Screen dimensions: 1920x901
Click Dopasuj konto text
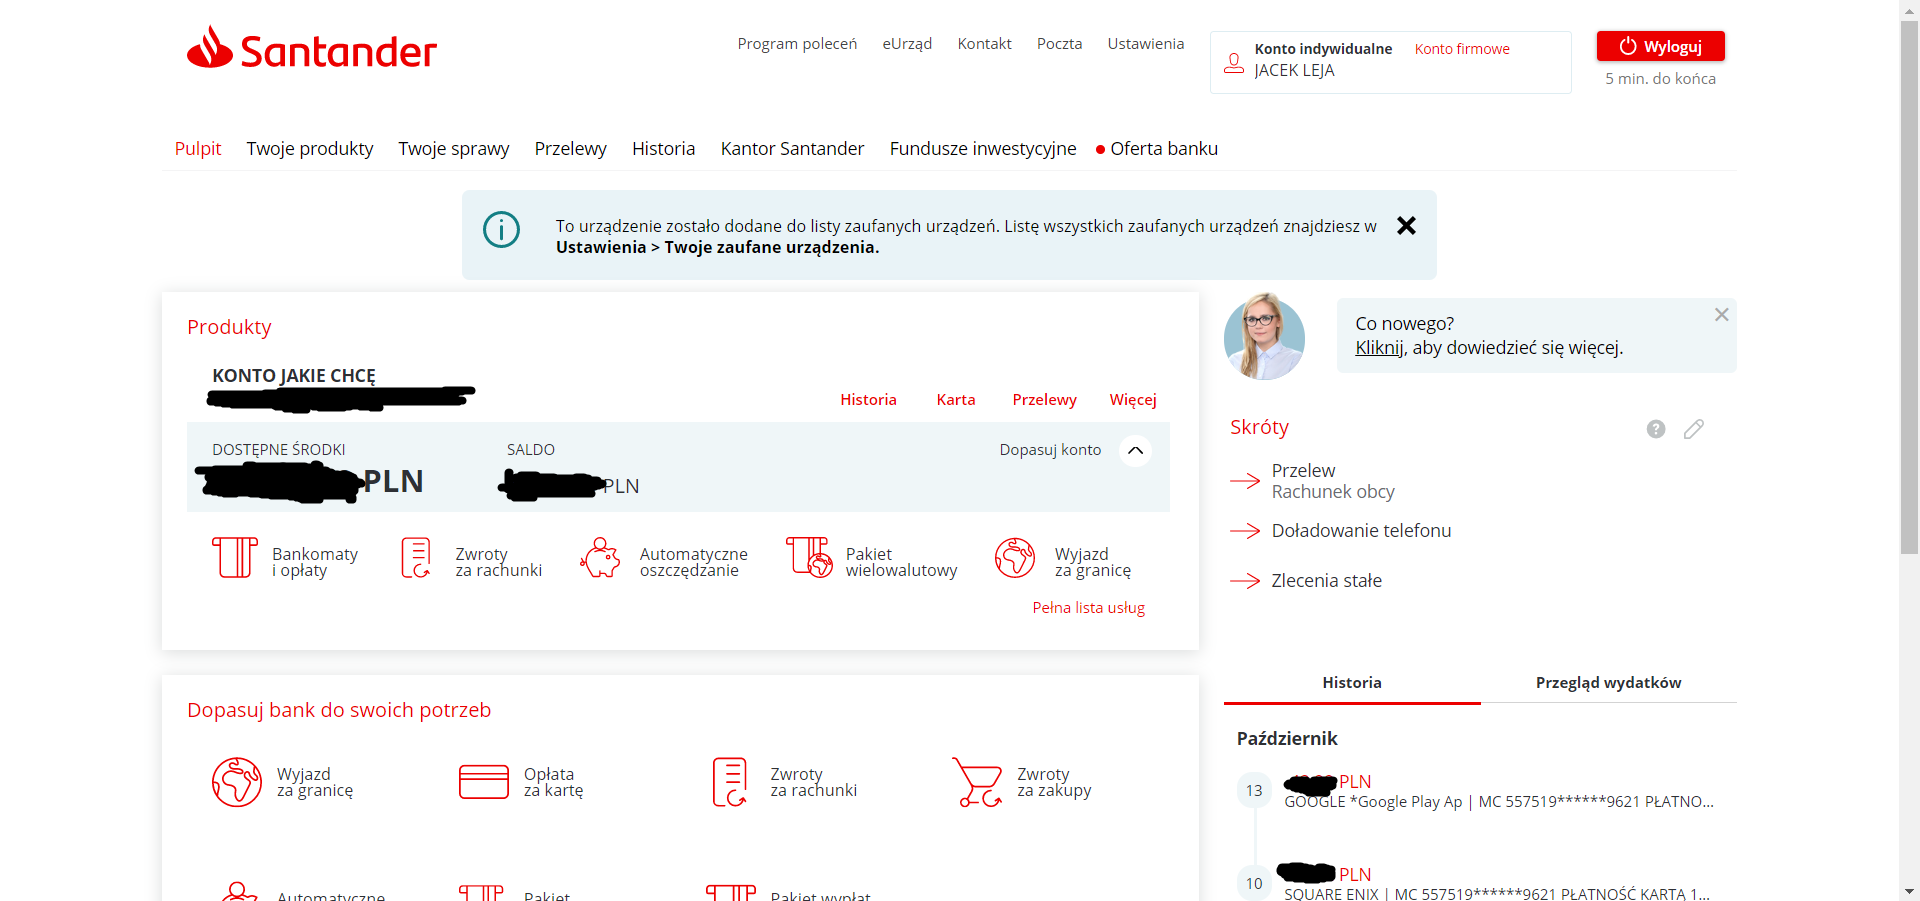click(1050, 450)
